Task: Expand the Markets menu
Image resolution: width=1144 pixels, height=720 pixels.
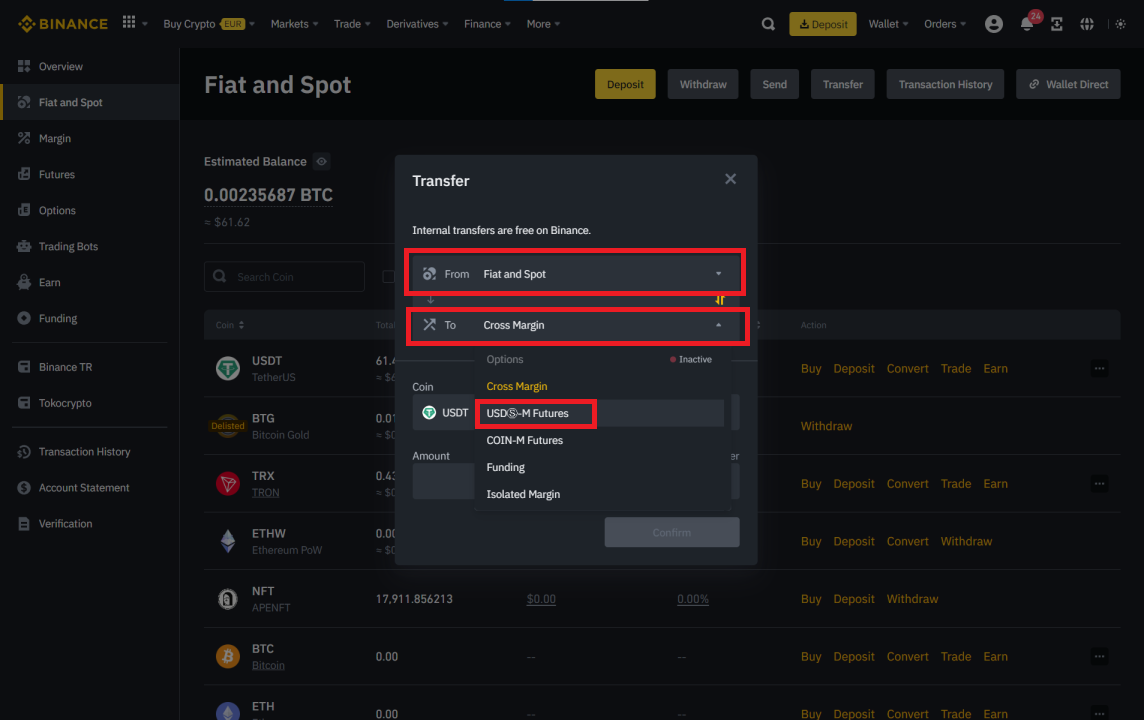Action: pyautogui.click(x=294, y=24)
